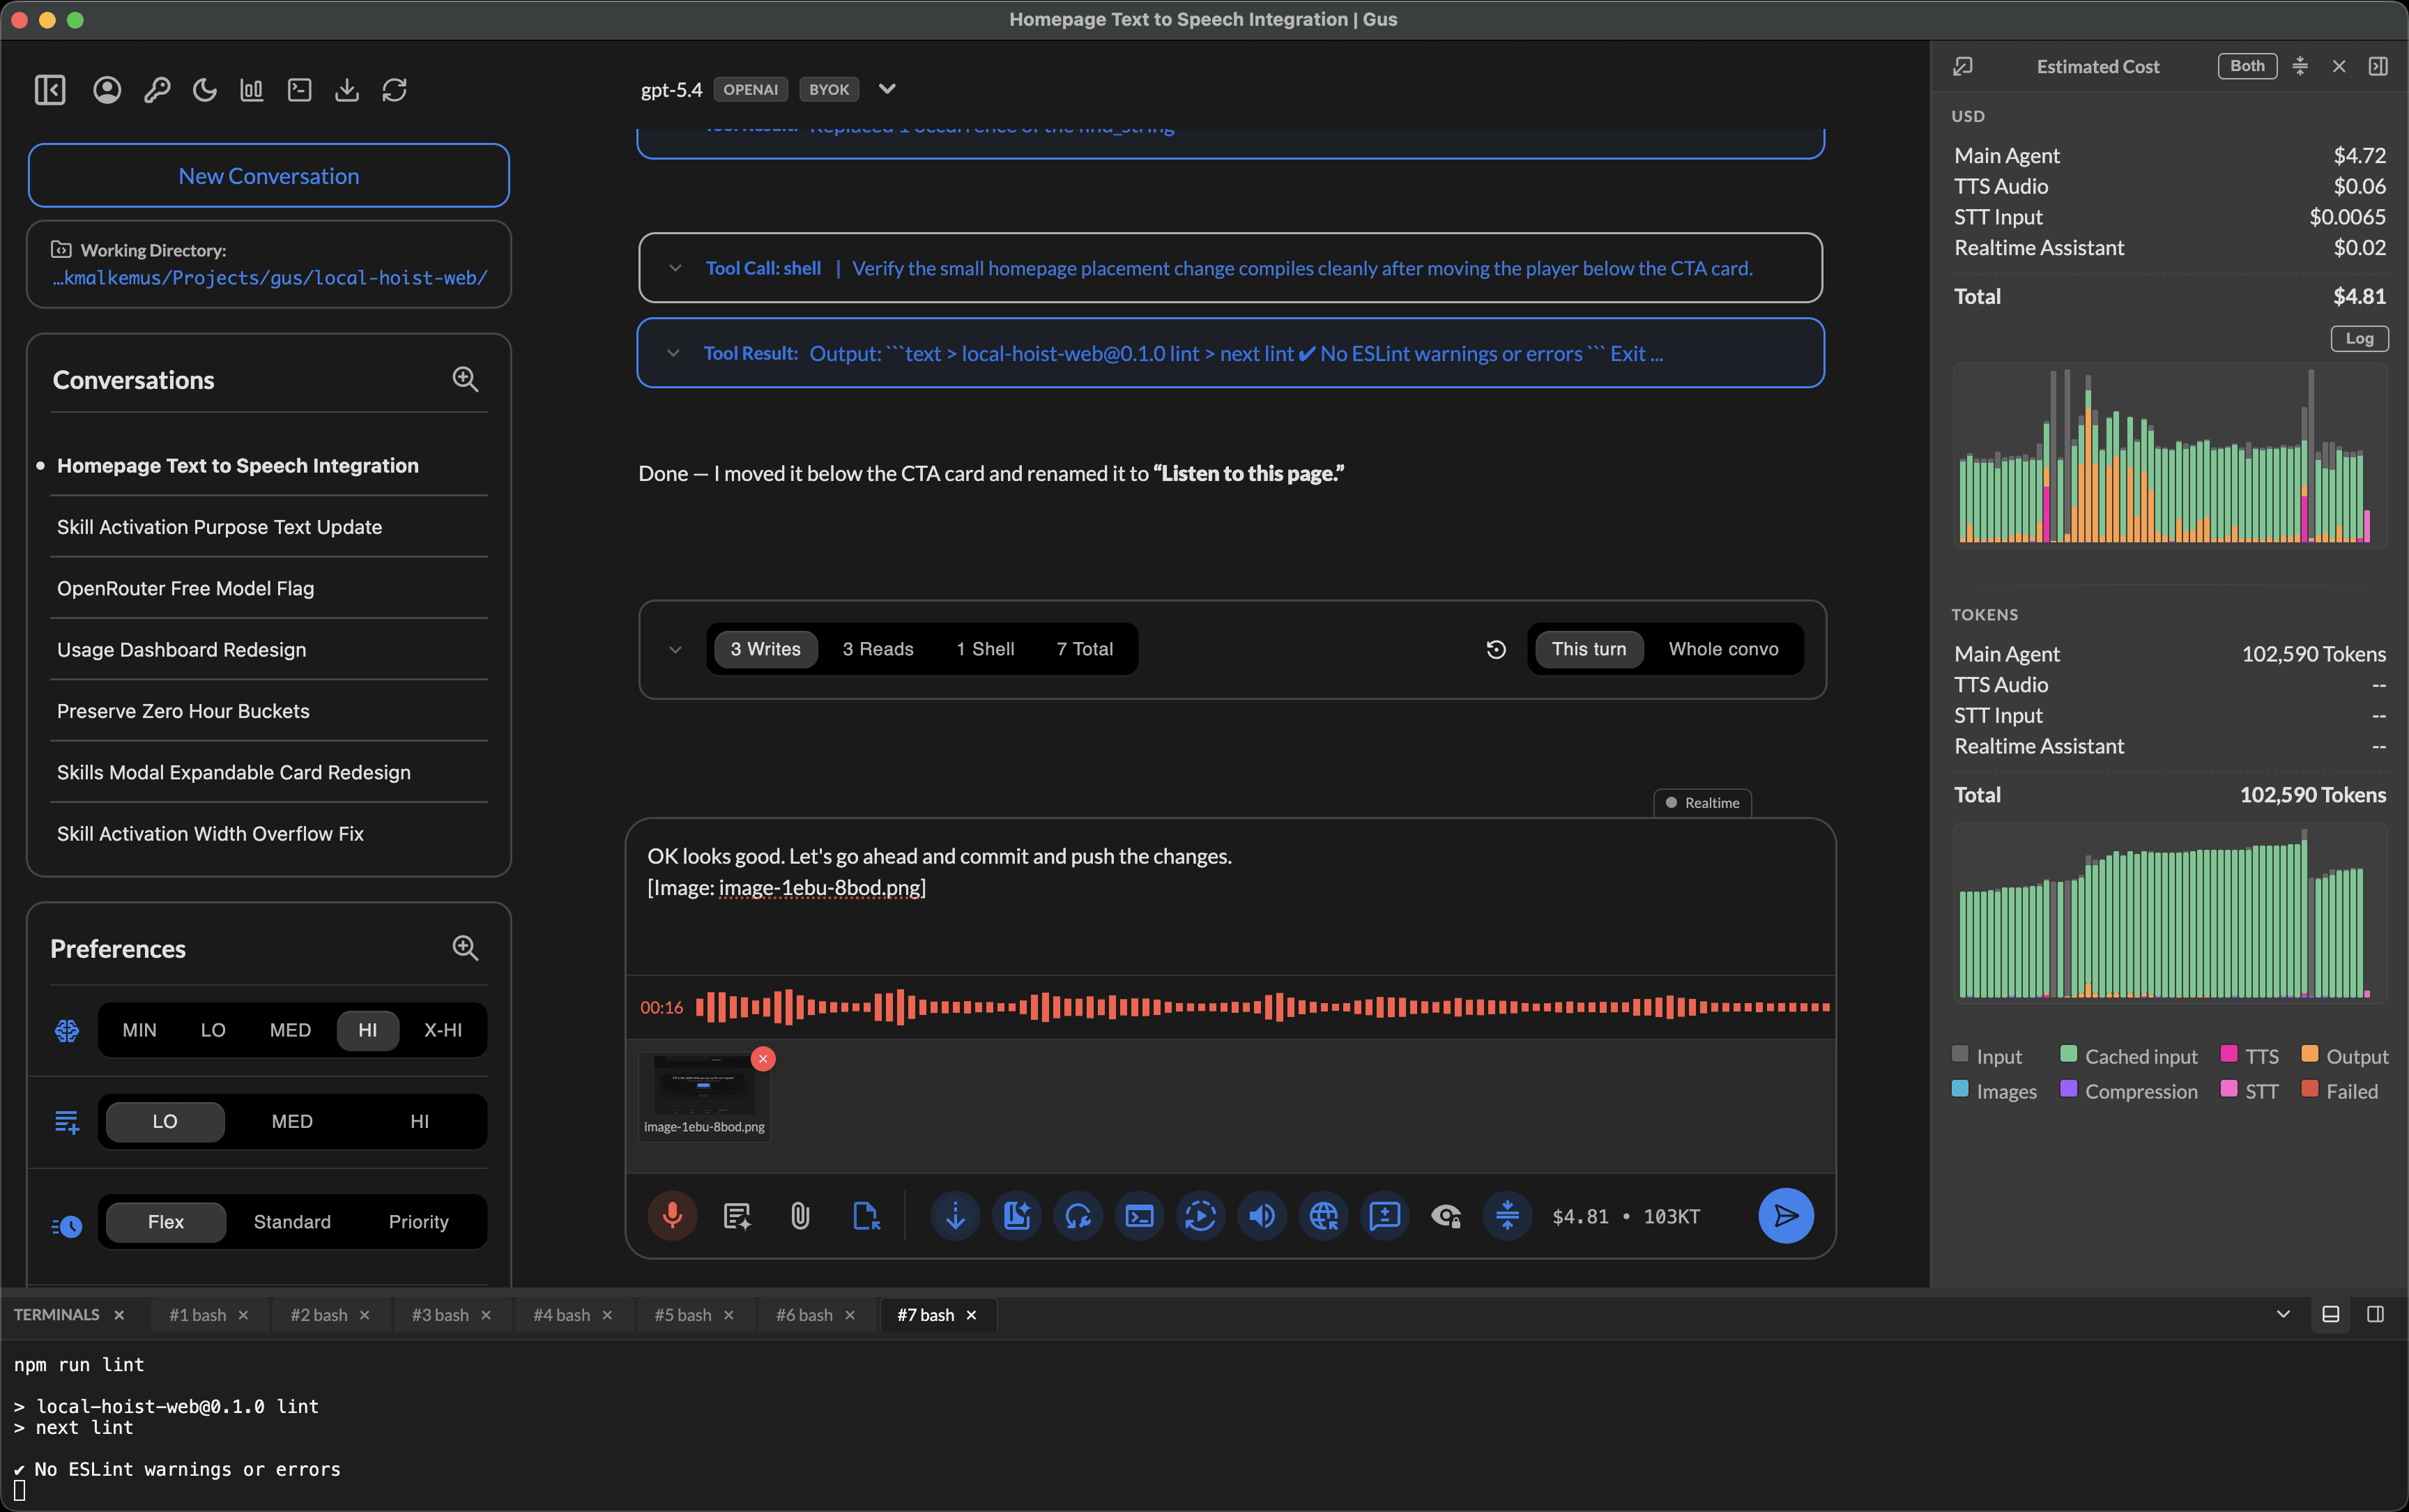Click the file select cursor icon
The height and width of the screenshot is (1512, 2409).
pyautogui.click(x=866, y=1216)
